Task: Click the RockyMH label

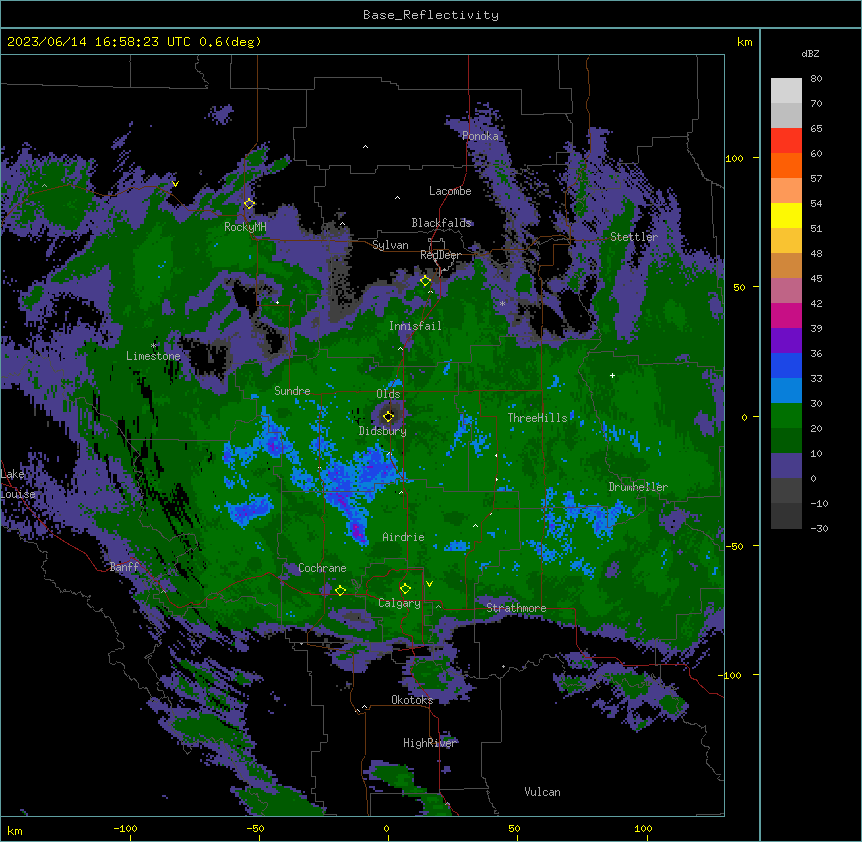Action: [245, 227]
